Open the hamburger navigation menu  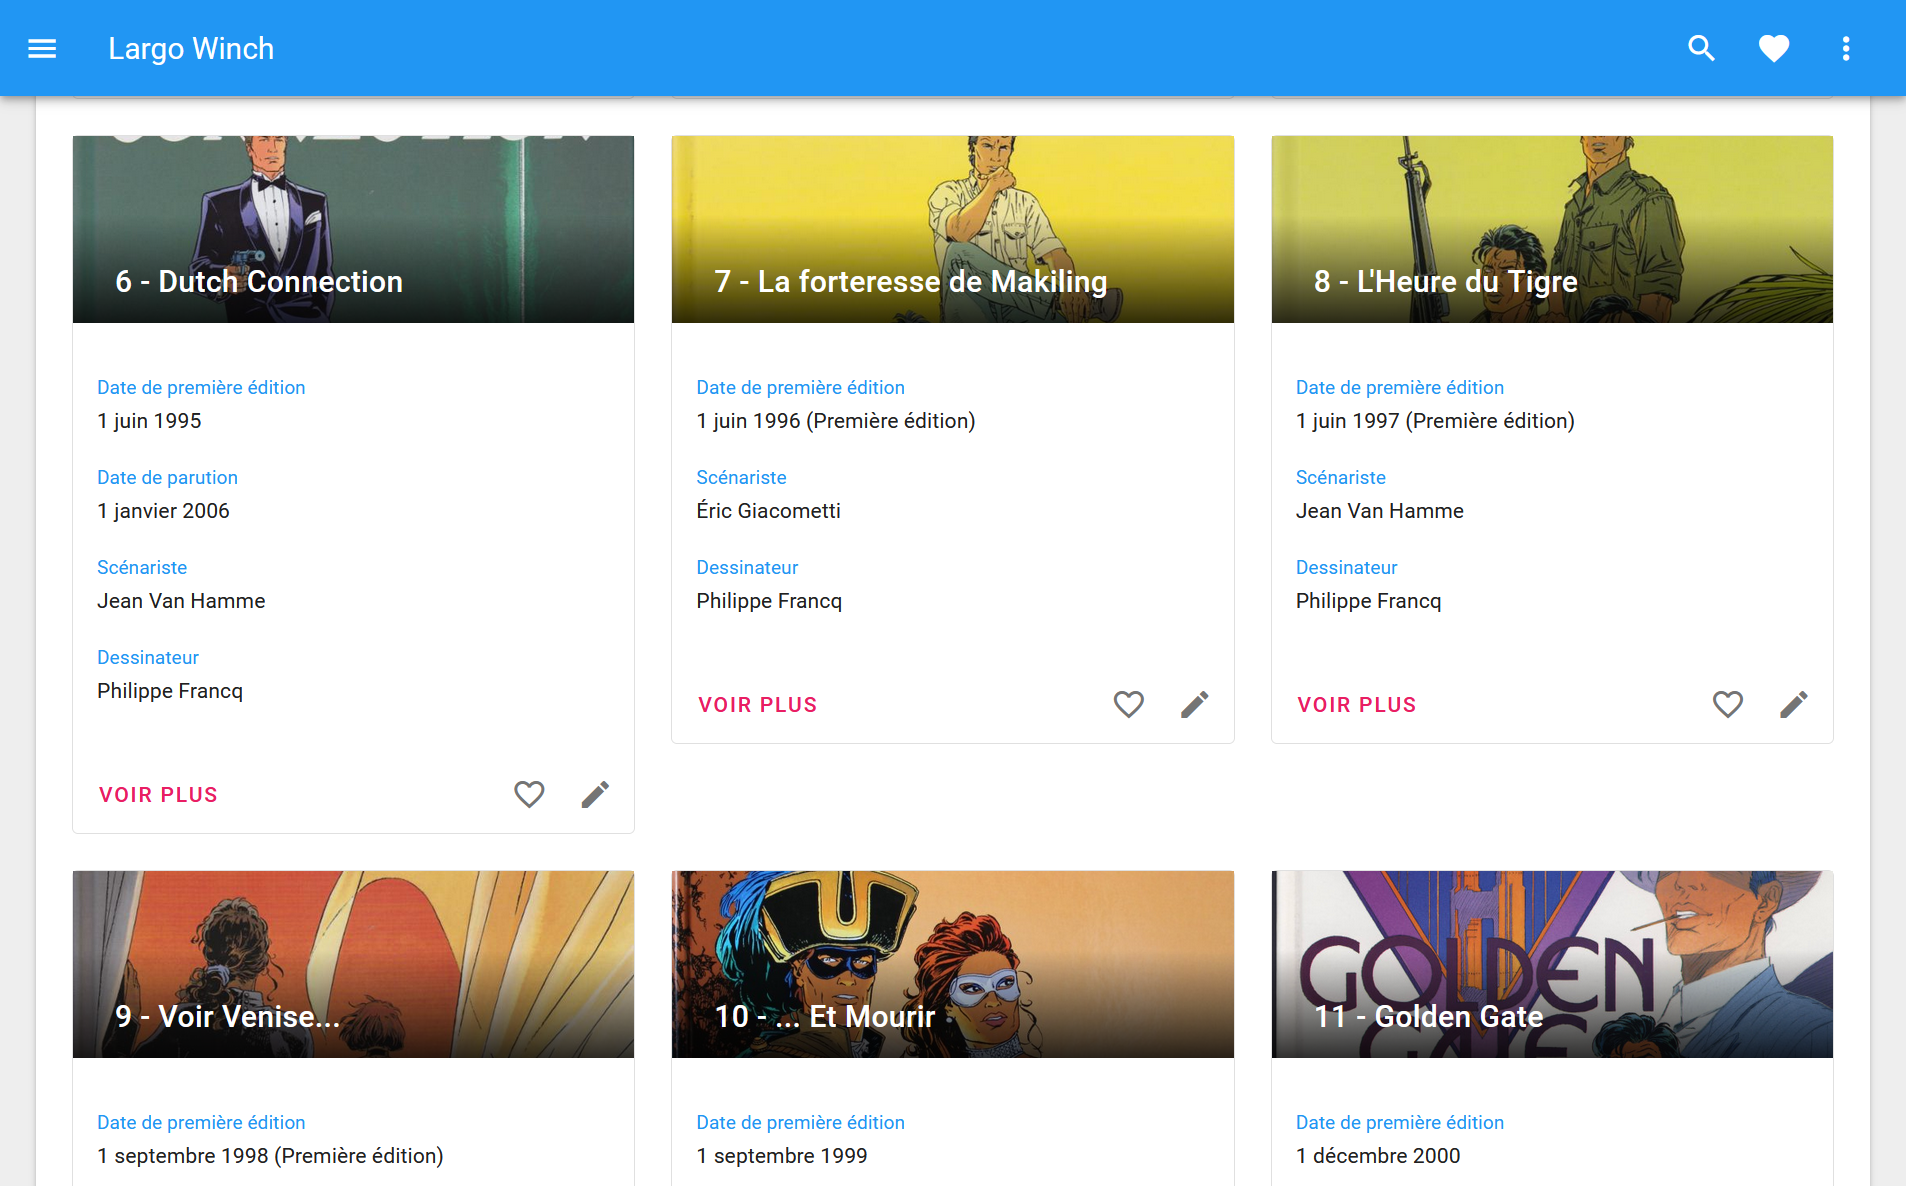(42, 48)
